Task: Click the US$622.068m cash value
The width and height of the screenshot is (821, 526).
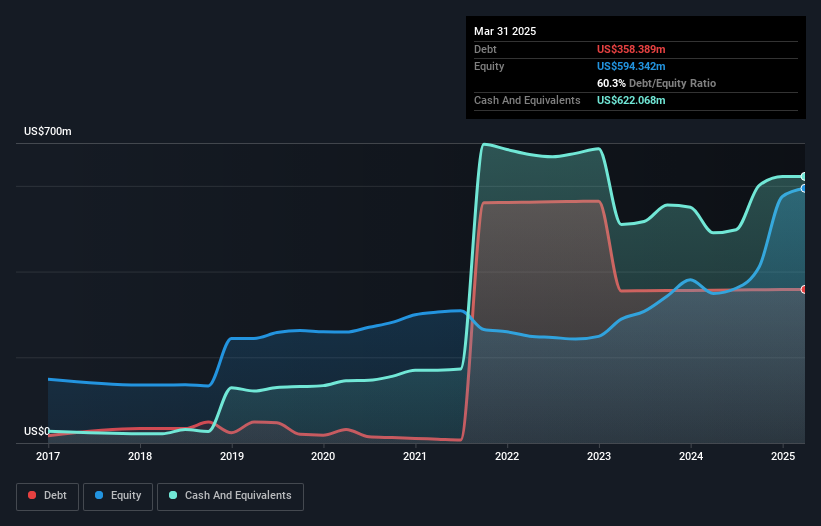Action: (x=631, y=100)
